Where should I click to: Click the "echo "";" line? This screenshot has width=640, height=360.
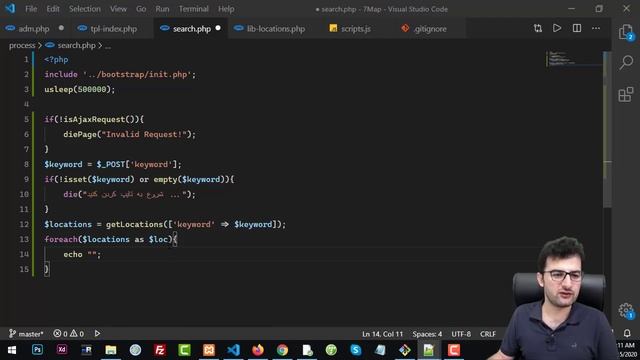pyautogui.click(x=82, y=254)
